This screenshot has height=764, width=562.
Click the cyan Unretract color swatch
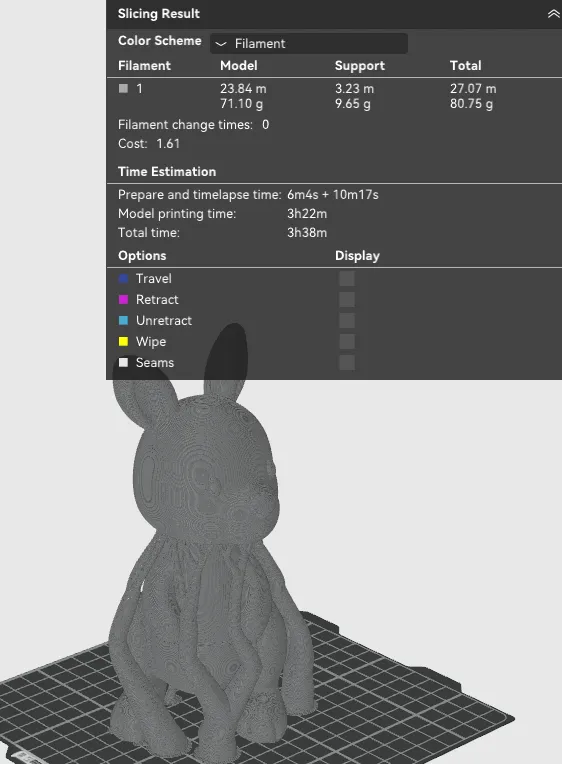click(x=123, y=320)
